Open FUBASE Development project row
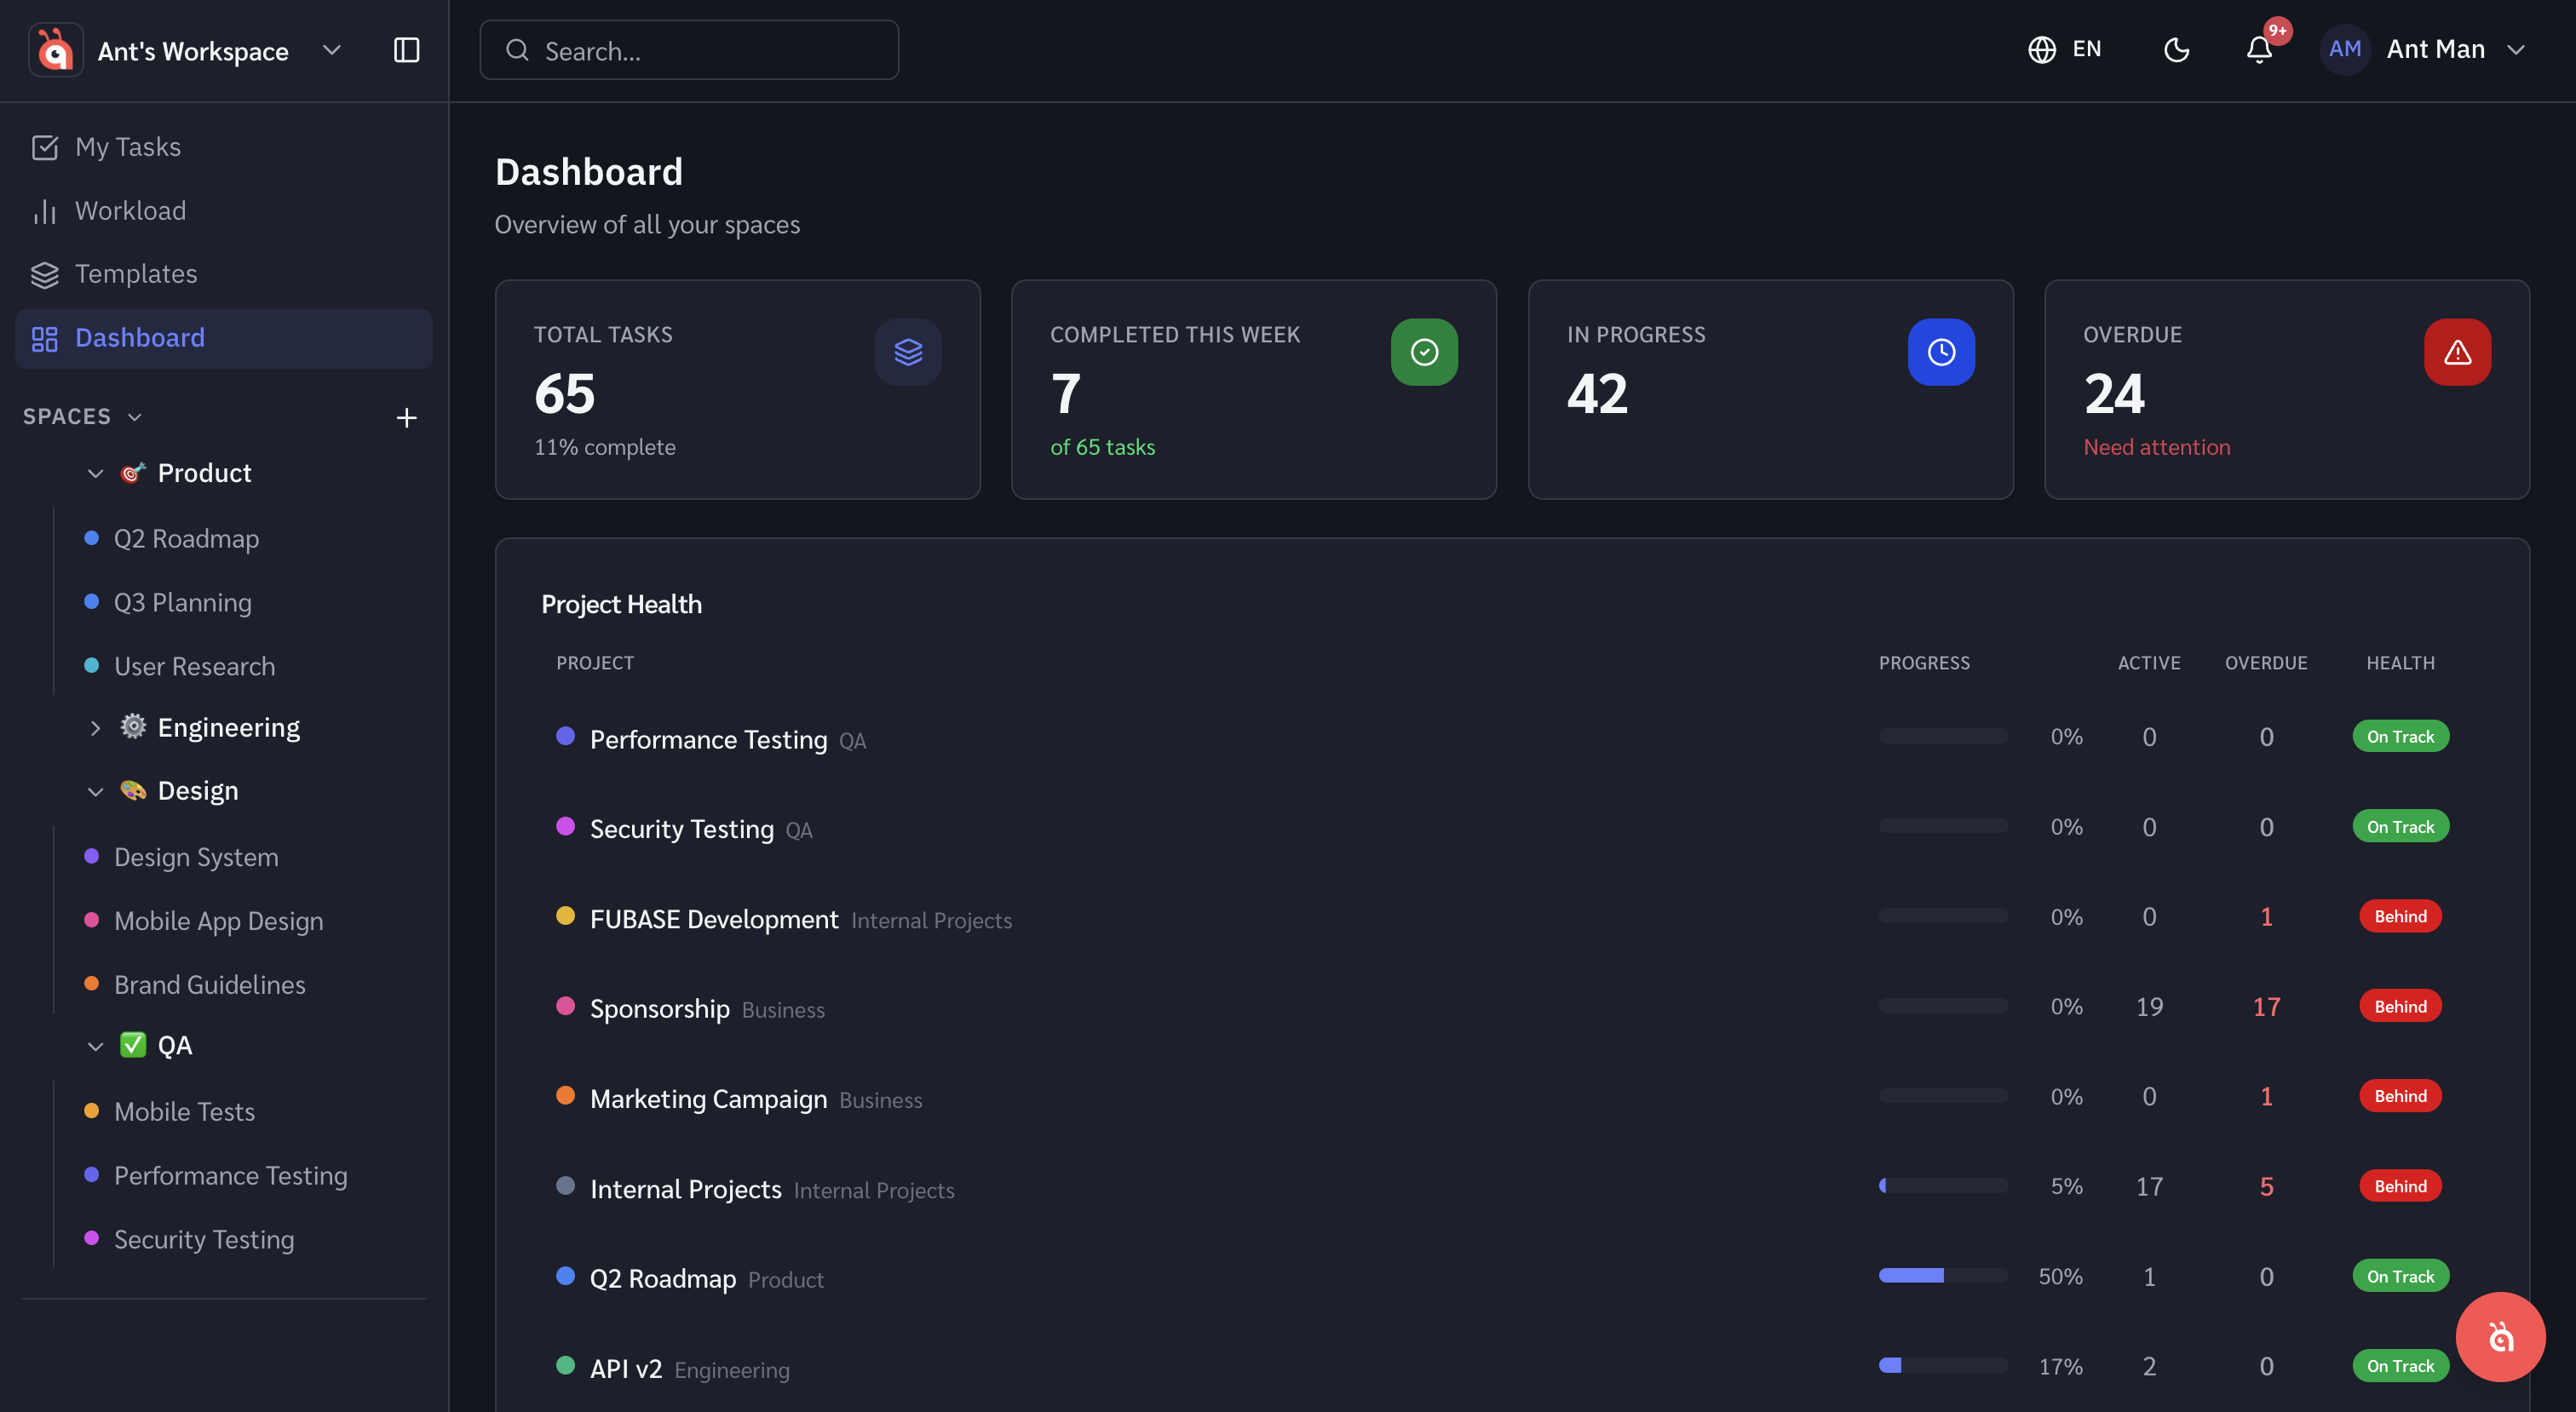 pyautogui.click(x=1511, y=918)
